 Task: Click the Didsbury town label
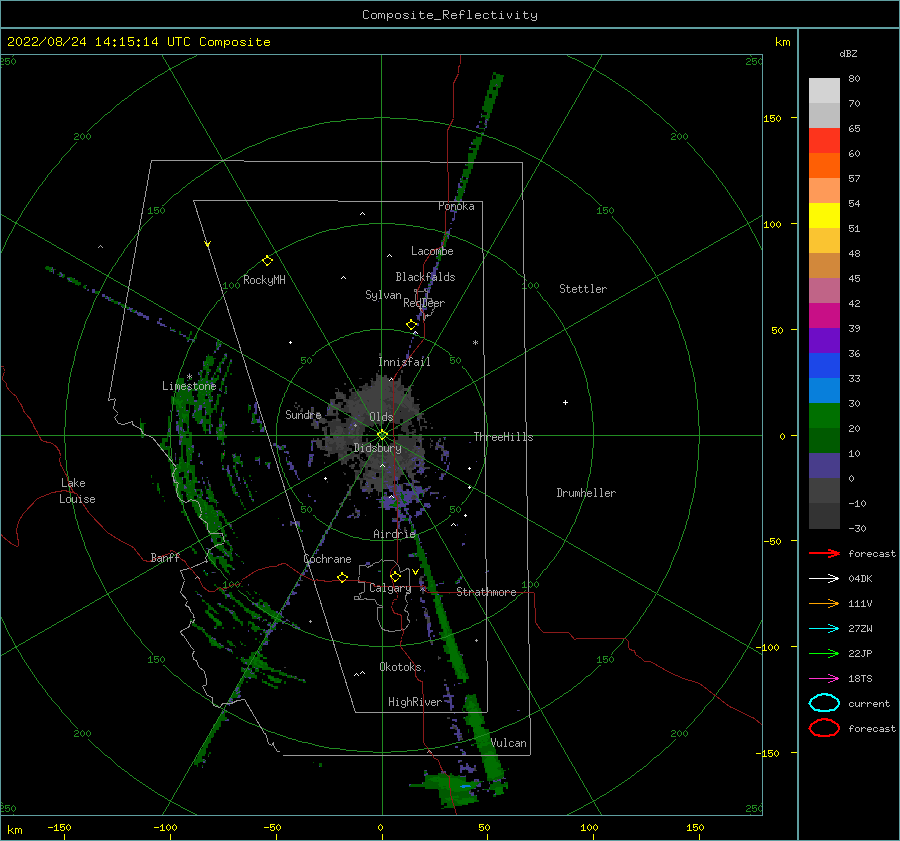pos(377,448)
